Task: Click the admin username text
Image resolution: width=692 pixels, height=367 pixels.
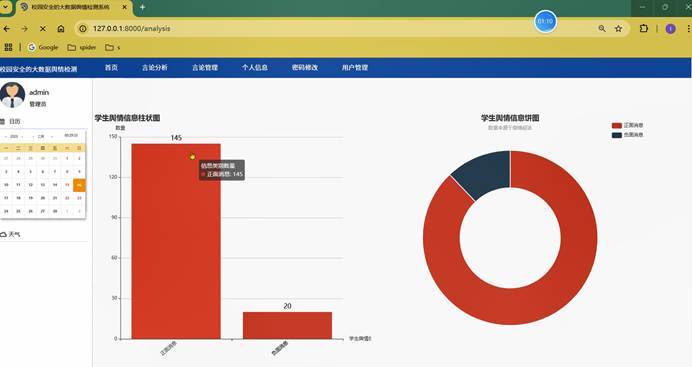Action: 39,92
